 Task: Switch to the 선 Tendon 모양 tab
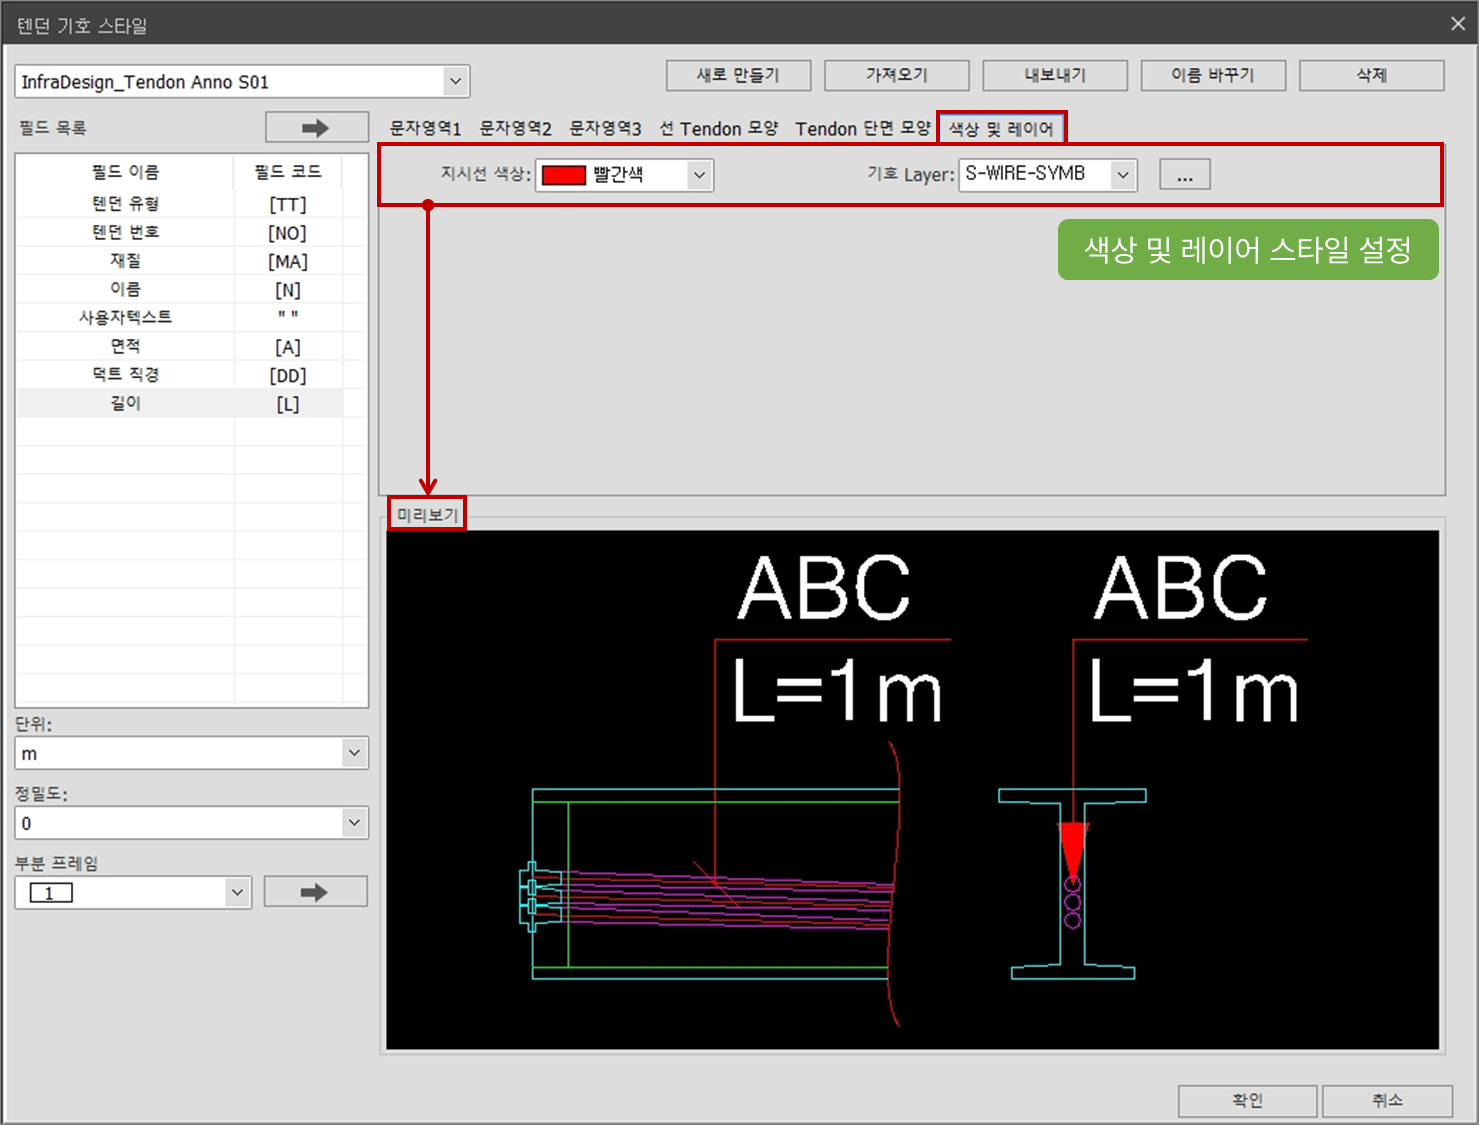(718, 129)
